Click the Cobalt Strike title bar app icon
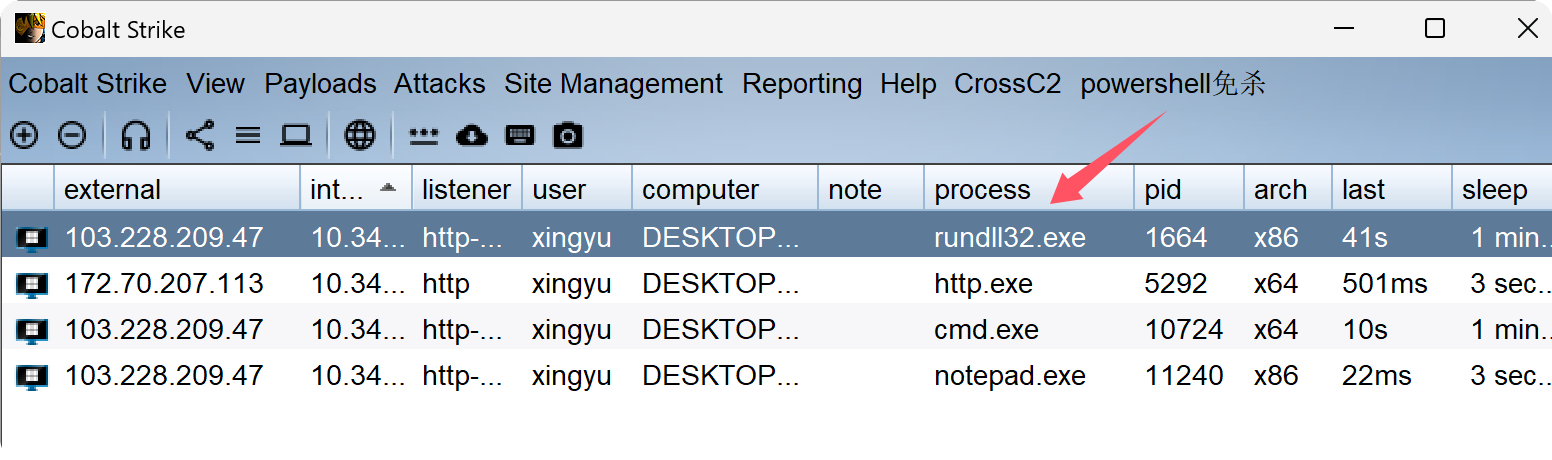 pyautogui.click(x=30, y=29)
